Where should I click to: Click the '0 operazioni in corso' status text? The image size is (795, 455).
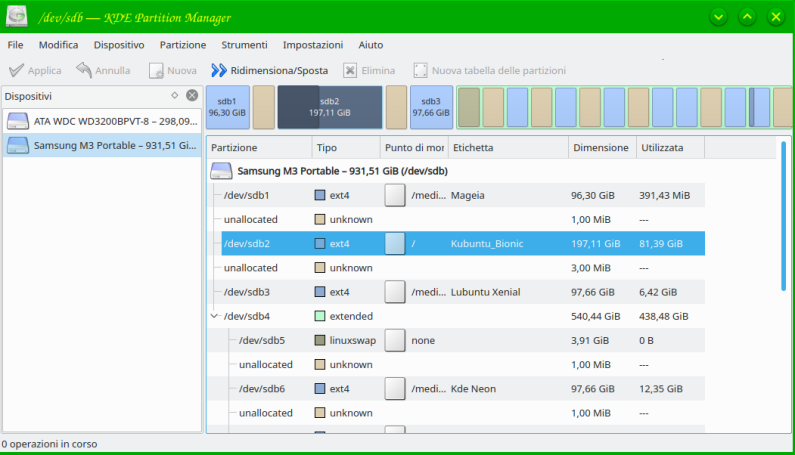[49, 444]
